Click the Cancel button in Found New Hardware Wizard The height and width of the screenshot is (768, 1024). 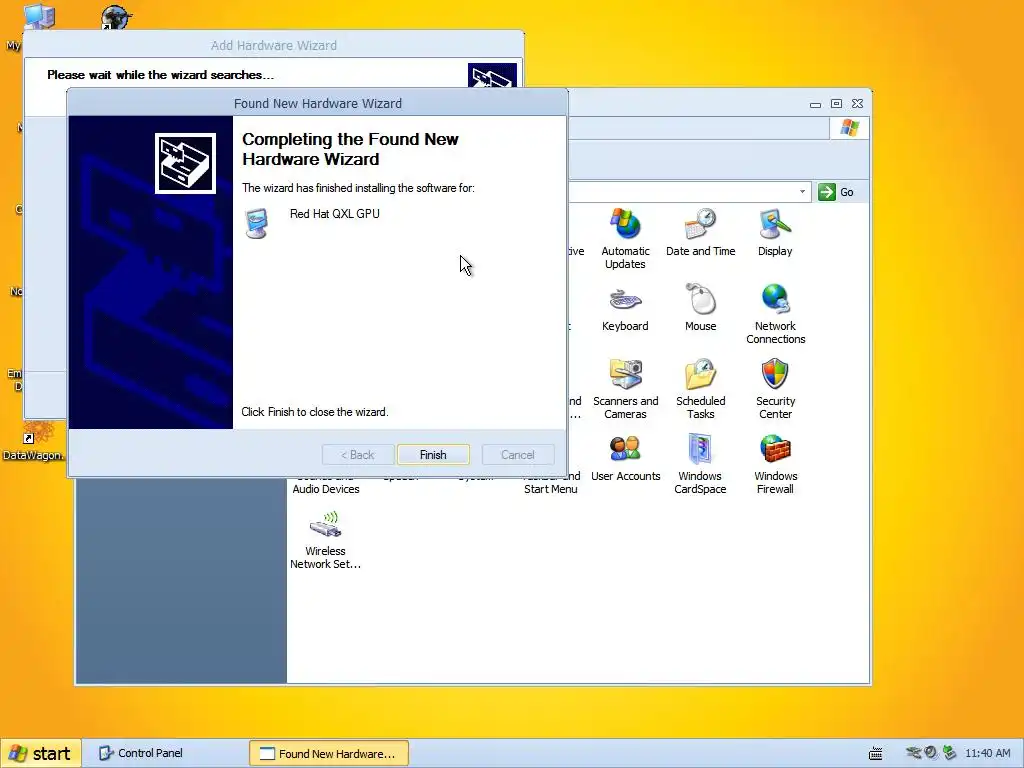coord(518,455)
